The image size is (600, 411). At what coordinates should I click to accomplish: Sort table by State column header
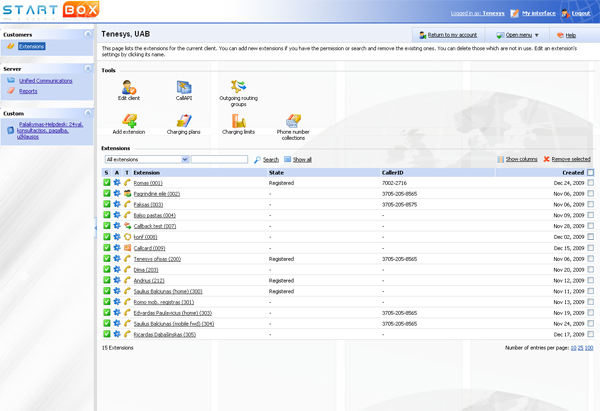coord(276,173)
